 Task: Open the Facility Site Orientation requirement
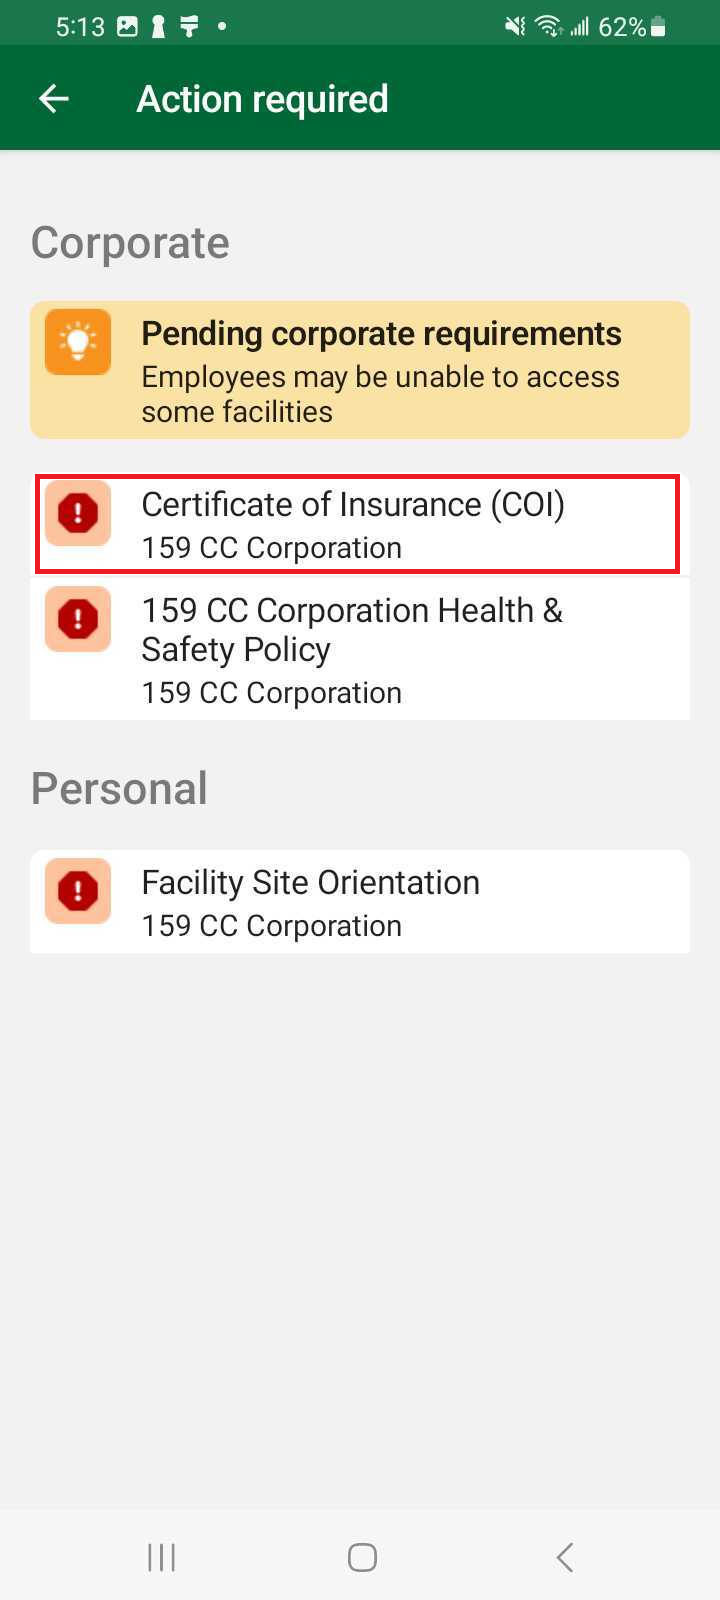click(311, 902)
